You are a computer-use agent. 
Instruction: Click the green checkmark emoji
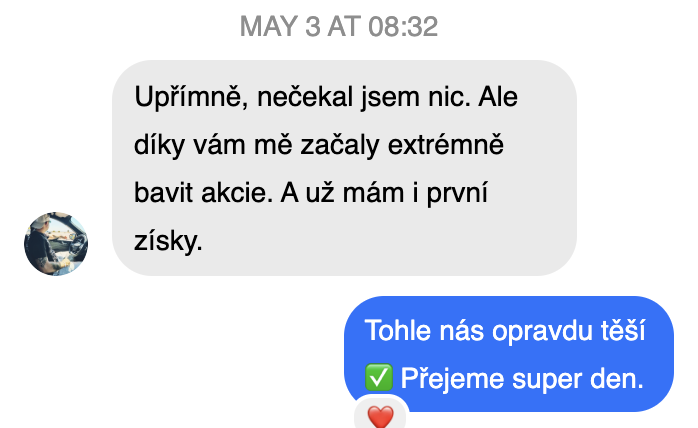click(x=379, y=377)
